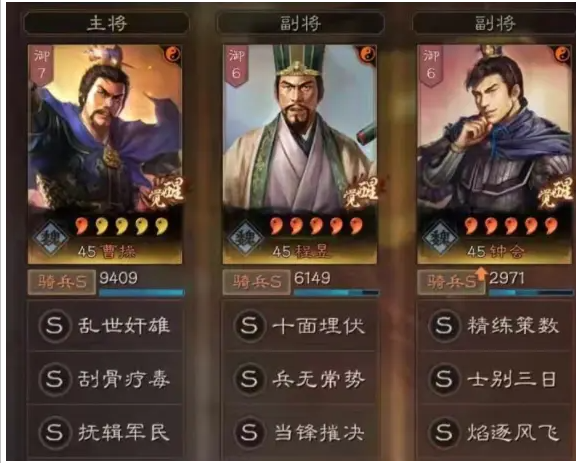
Task: Tap the yin-yang icon on 曹操's portrait
Action: tap(173, 54)
